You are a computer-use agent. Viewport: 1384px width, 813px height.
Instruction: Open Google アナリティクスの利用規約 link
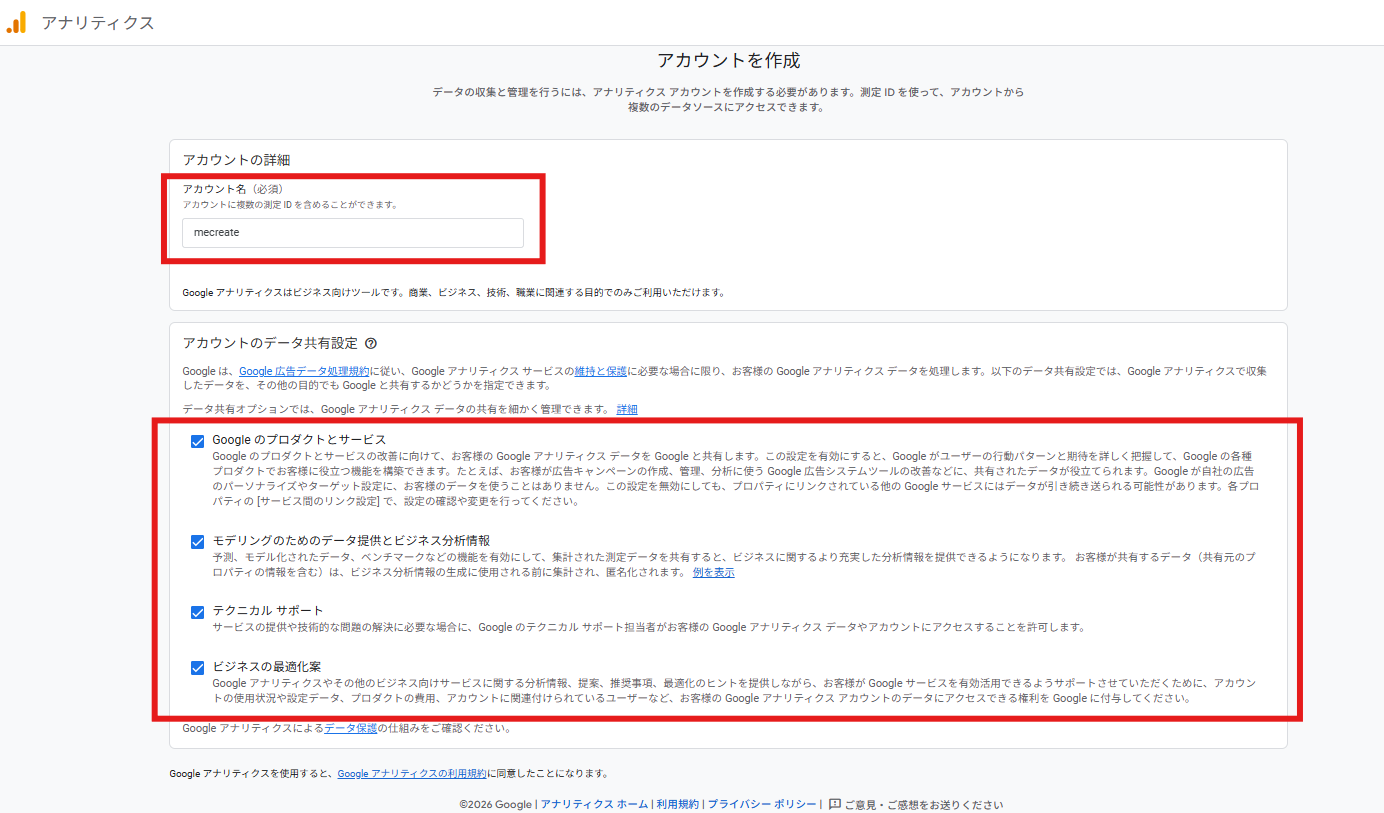[412, 774]
